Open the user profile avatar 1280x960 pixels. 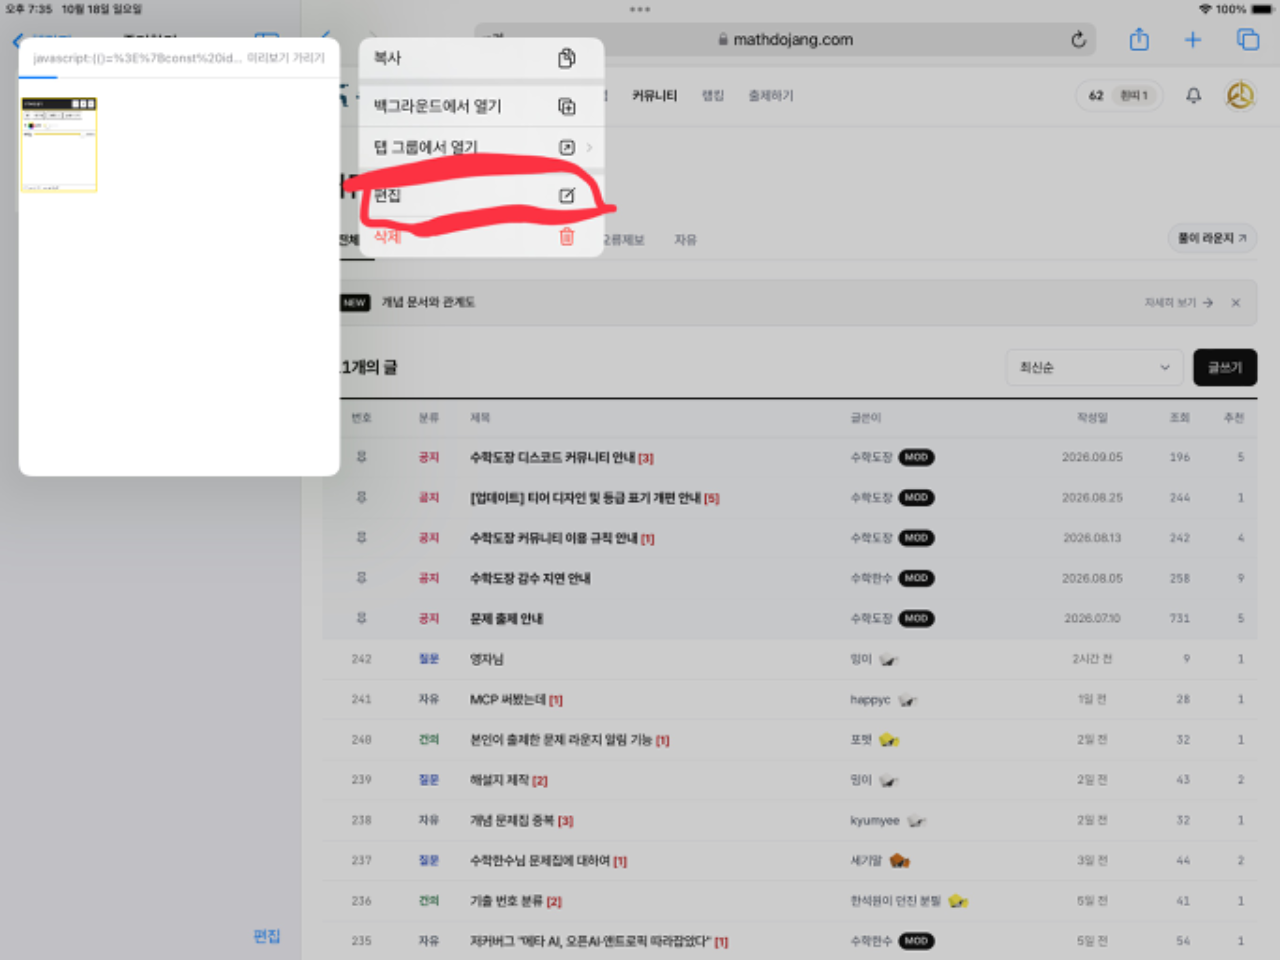(1240, 96)
